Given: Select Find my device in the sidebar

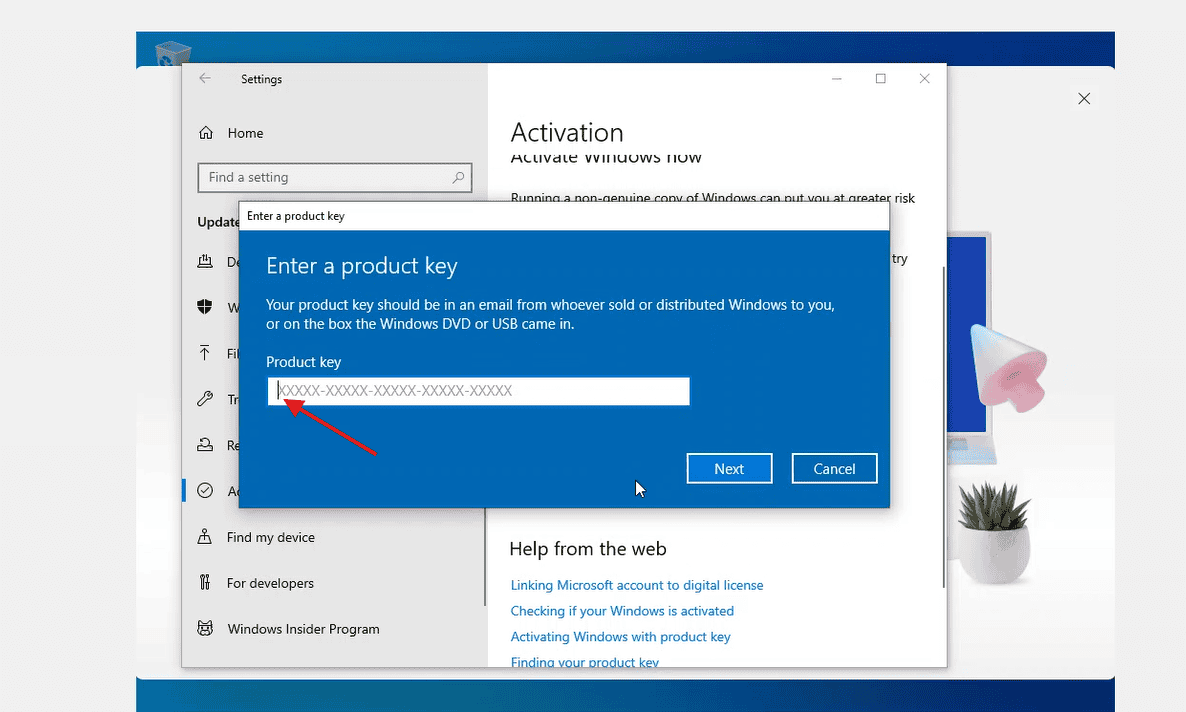Looking at the screenshot, I should pyautogui.click(x=270, y=537).
